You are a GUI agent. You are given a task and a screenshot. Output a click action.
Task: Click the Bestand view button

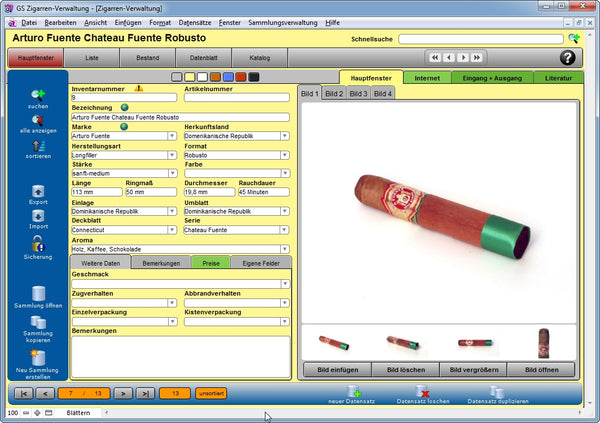148,58
